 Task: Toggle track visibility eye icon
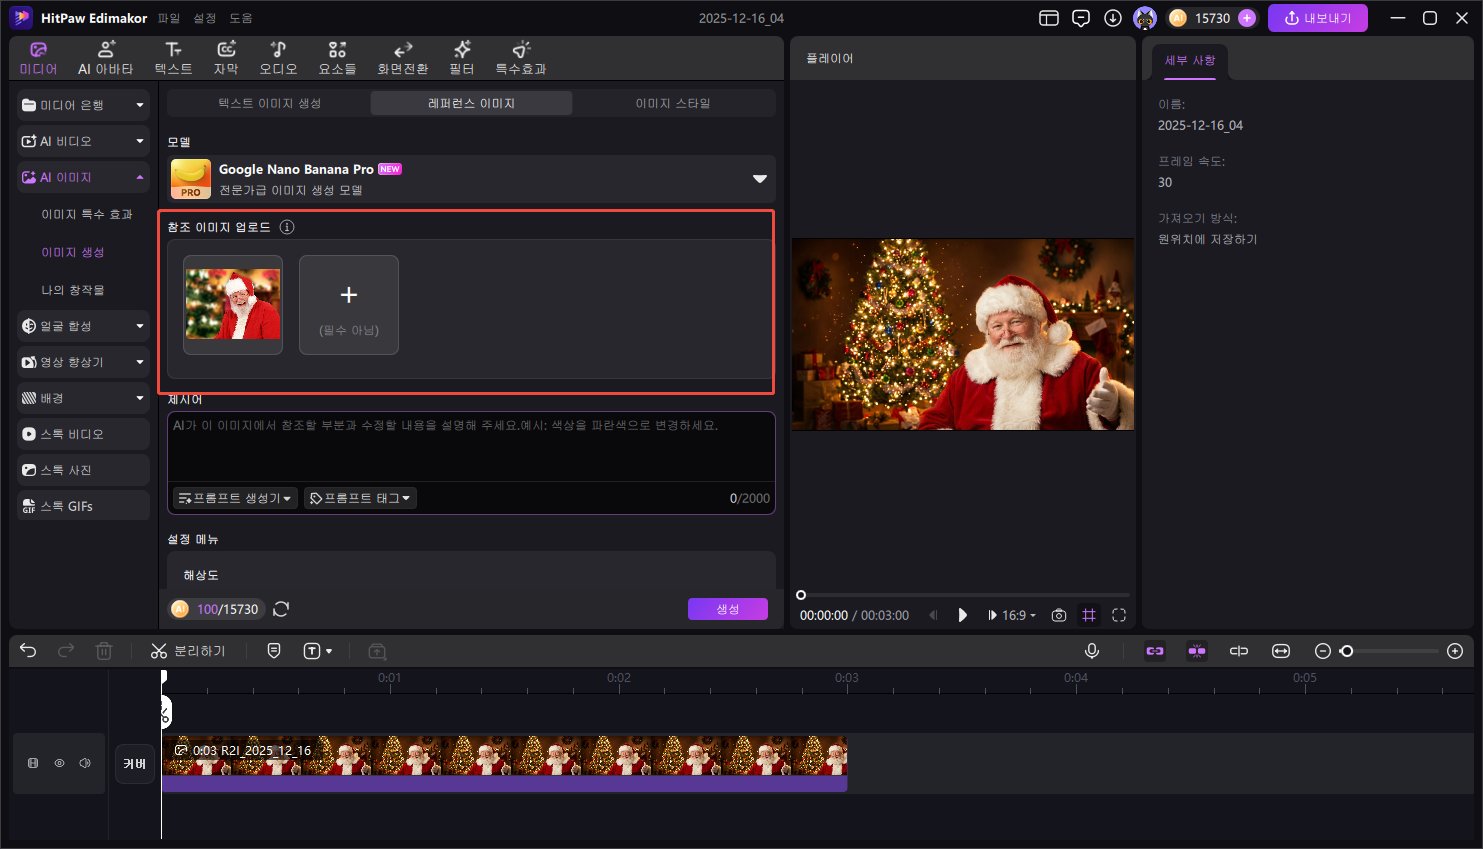tap(59, 763)
